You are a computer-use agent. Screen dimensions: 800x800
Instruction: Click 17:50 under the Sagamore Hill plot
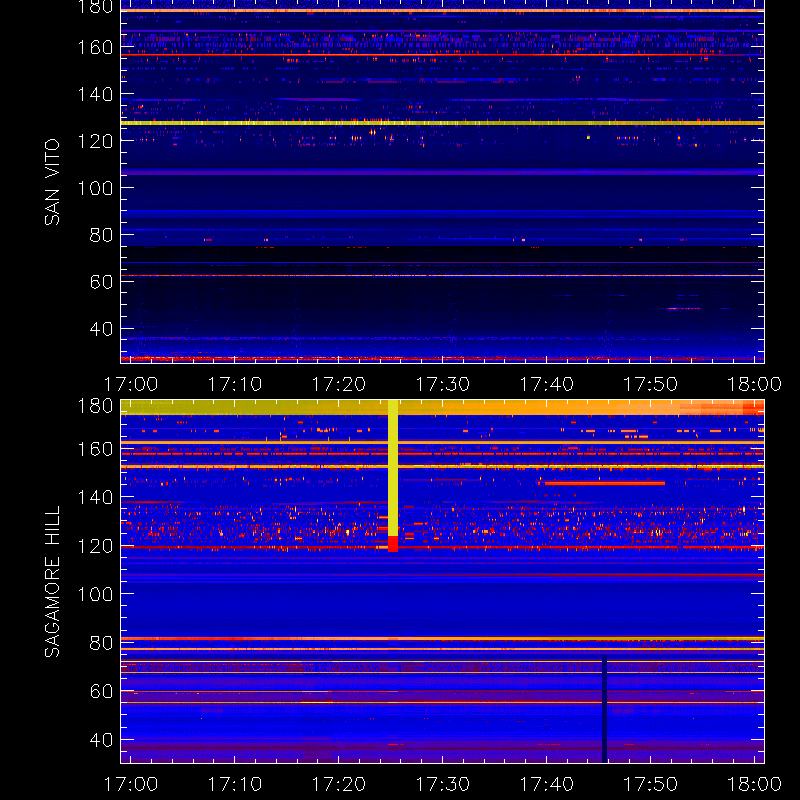click(x=651, y=784)
